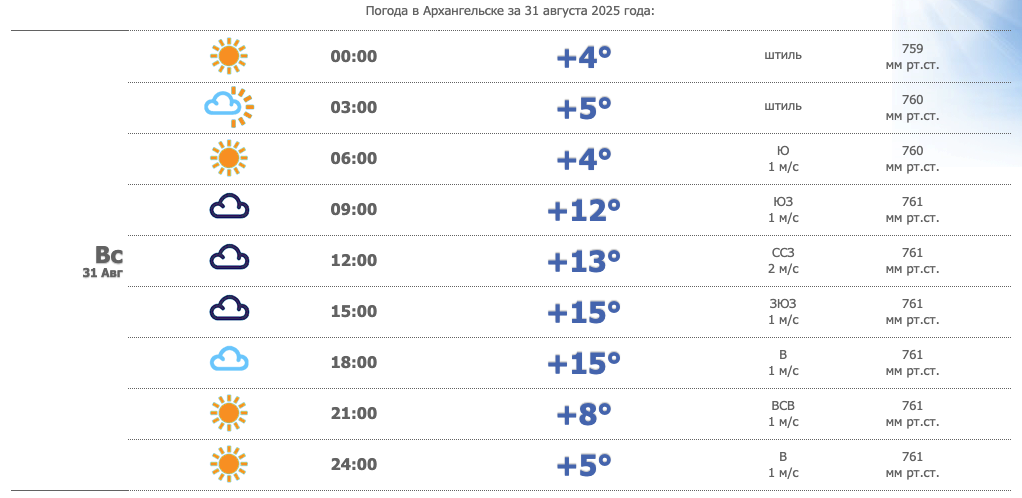The image size is (1022, 498).
Task: Click the dark cloud icon at 15:00
Action: [228, 310]
